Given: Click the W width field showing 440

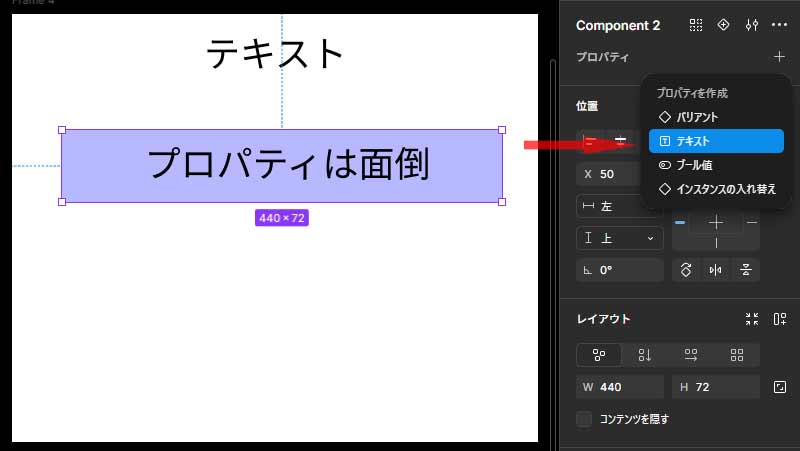Looking at the screenshot, I should click(620, 387).
